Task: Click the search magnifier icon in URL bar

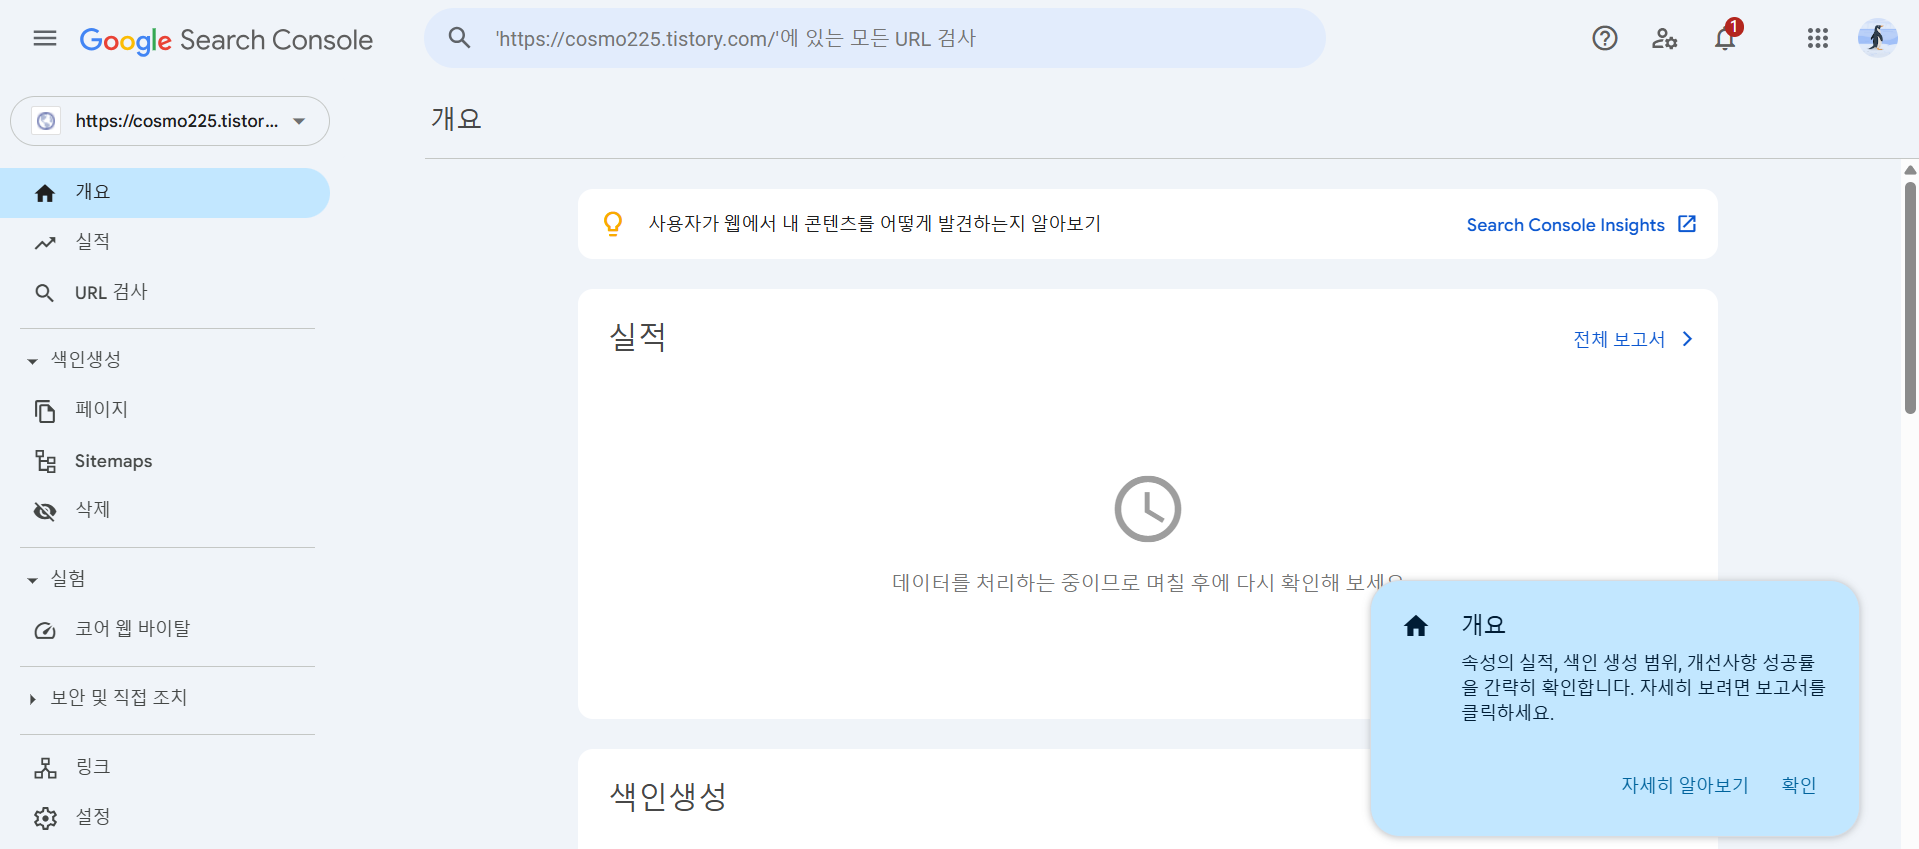Action: pos(459,38)
